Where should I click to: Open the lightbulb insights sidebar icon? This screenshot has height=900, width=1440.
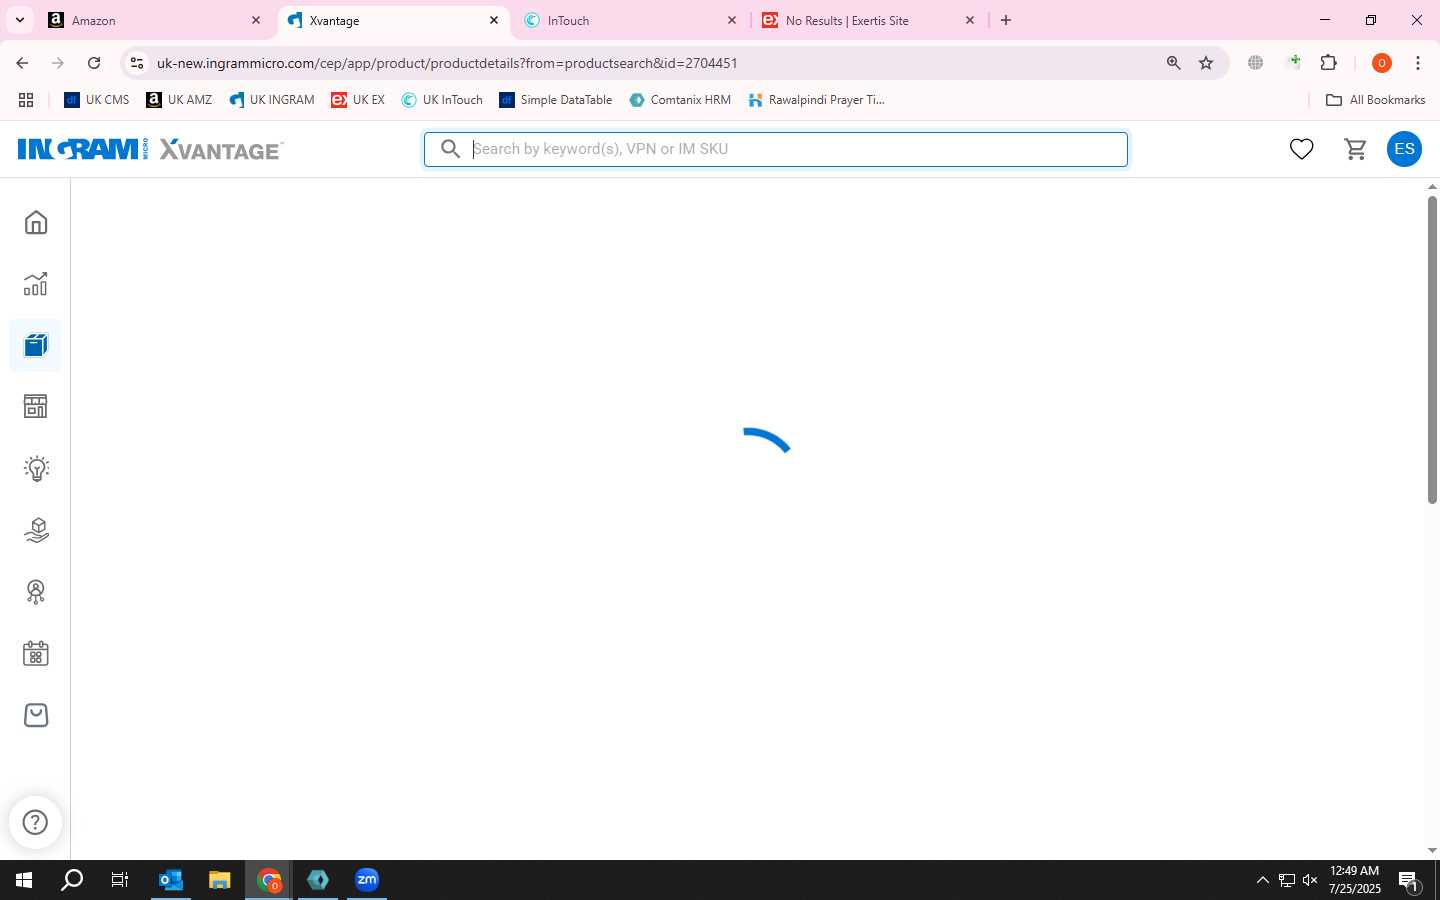(x=36, y=469)
